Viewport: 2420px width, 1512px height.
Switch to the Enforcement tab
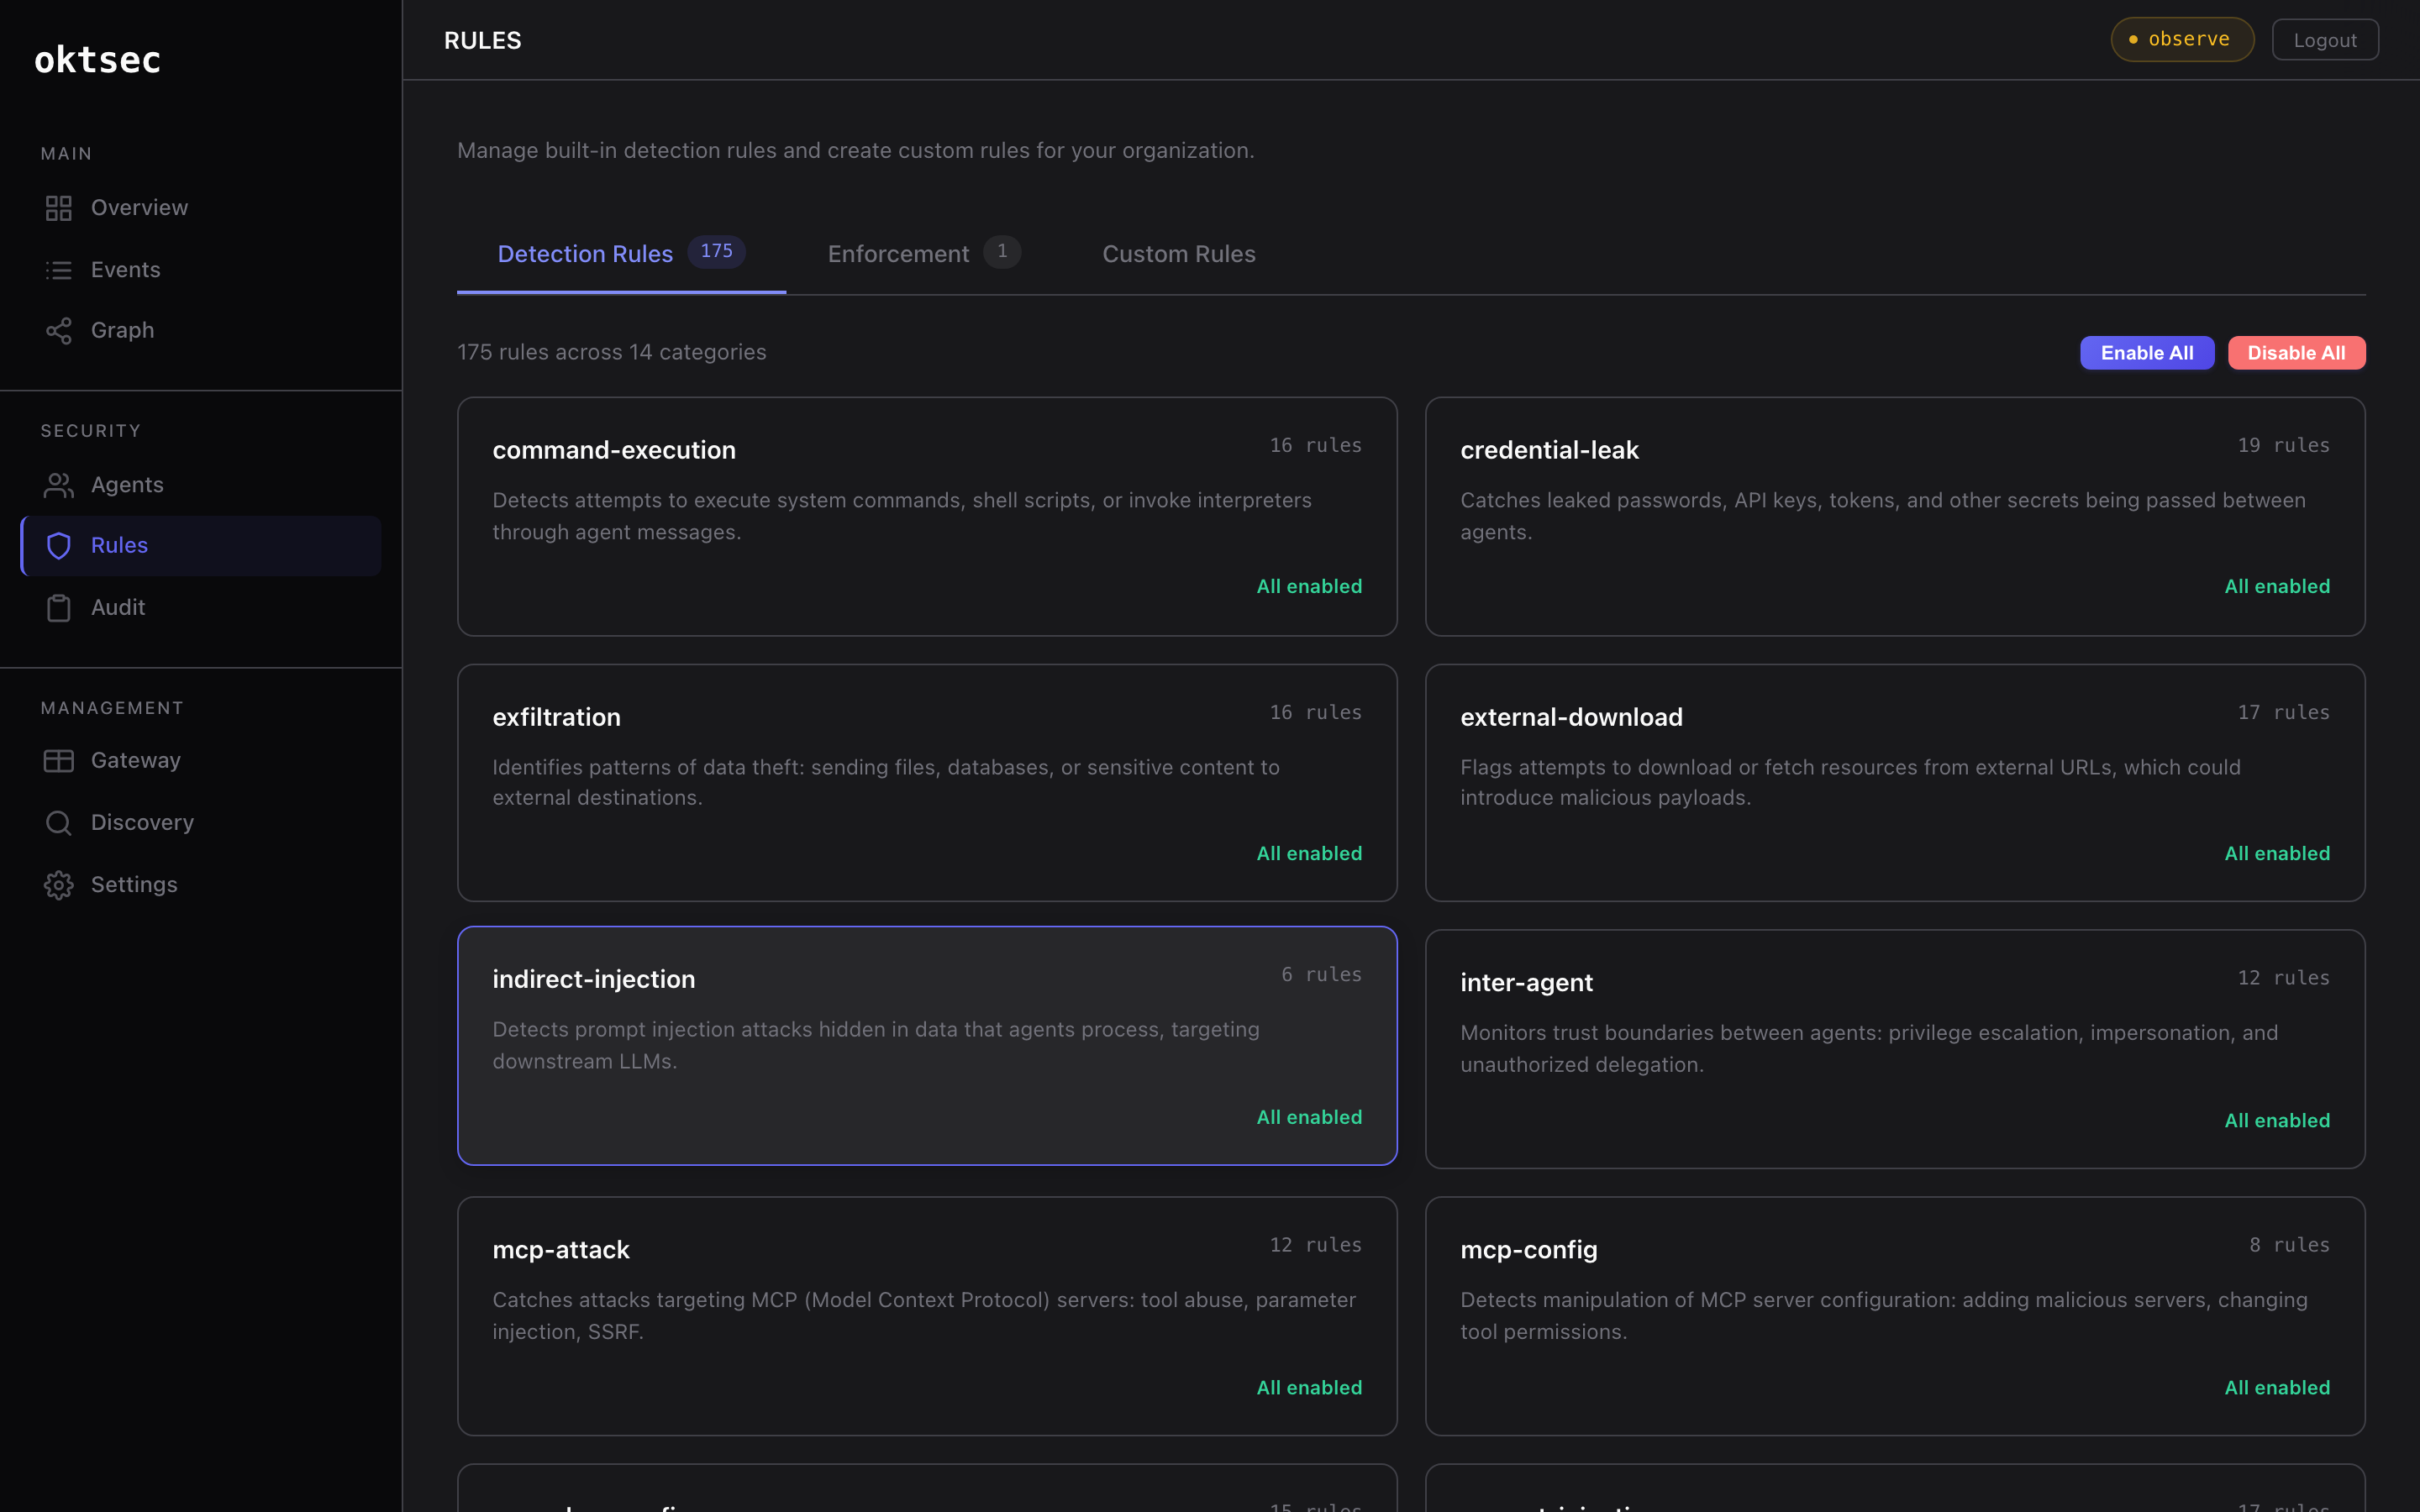point(898,253)
